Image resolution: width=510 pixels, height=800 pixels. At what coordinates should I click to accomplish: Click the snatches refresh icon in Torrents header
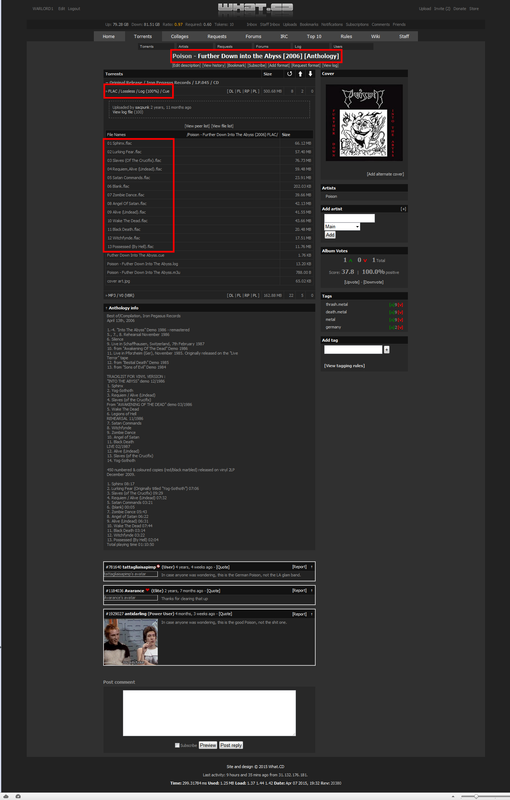coord(290,74)
